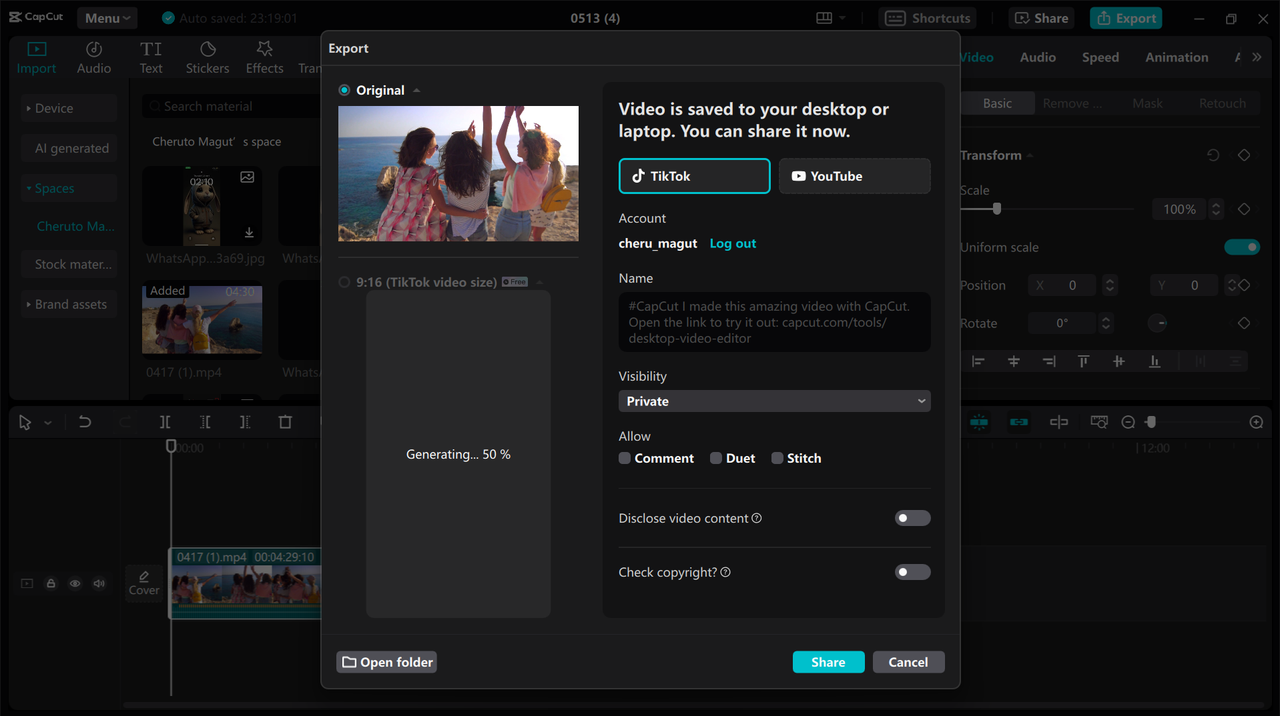Click the 0417 (1).mp4 media thumbnail
Image resolution: width=1280 pixels, height=716 pixels.
pos(202,320)
